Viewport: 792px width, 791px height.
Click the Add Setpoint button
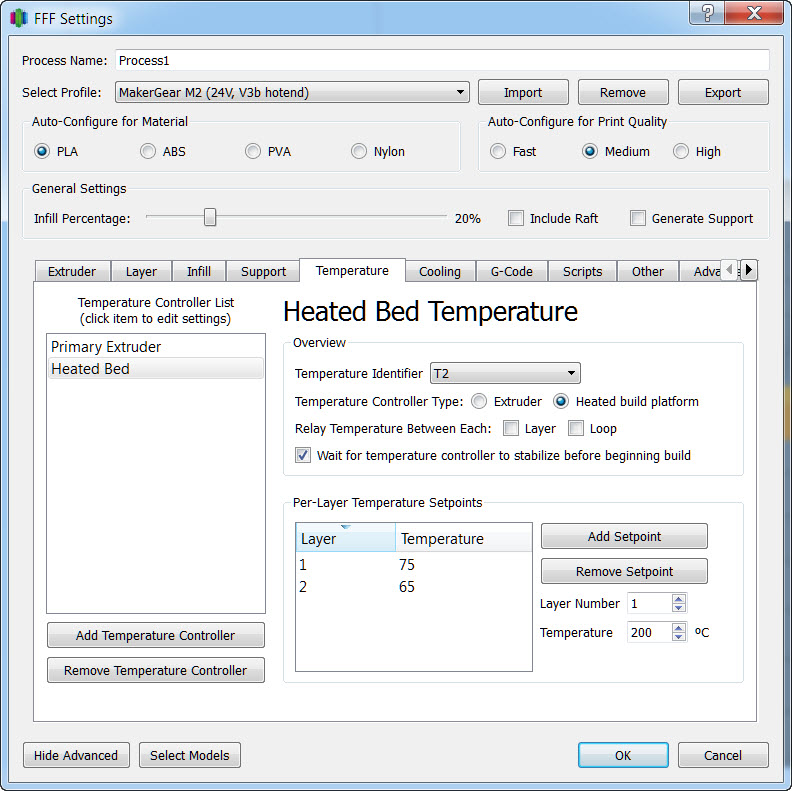624,537
